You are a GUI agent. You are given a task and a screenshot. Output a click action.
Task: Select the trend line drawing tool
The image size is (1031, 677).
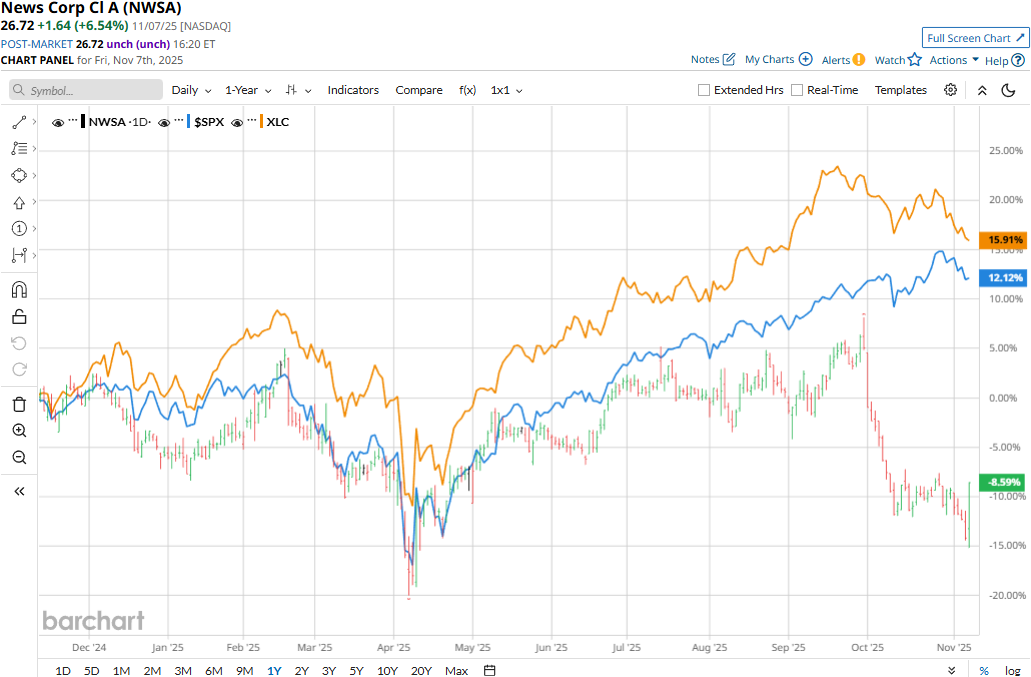pyautogui.click(x=19, y=122)
